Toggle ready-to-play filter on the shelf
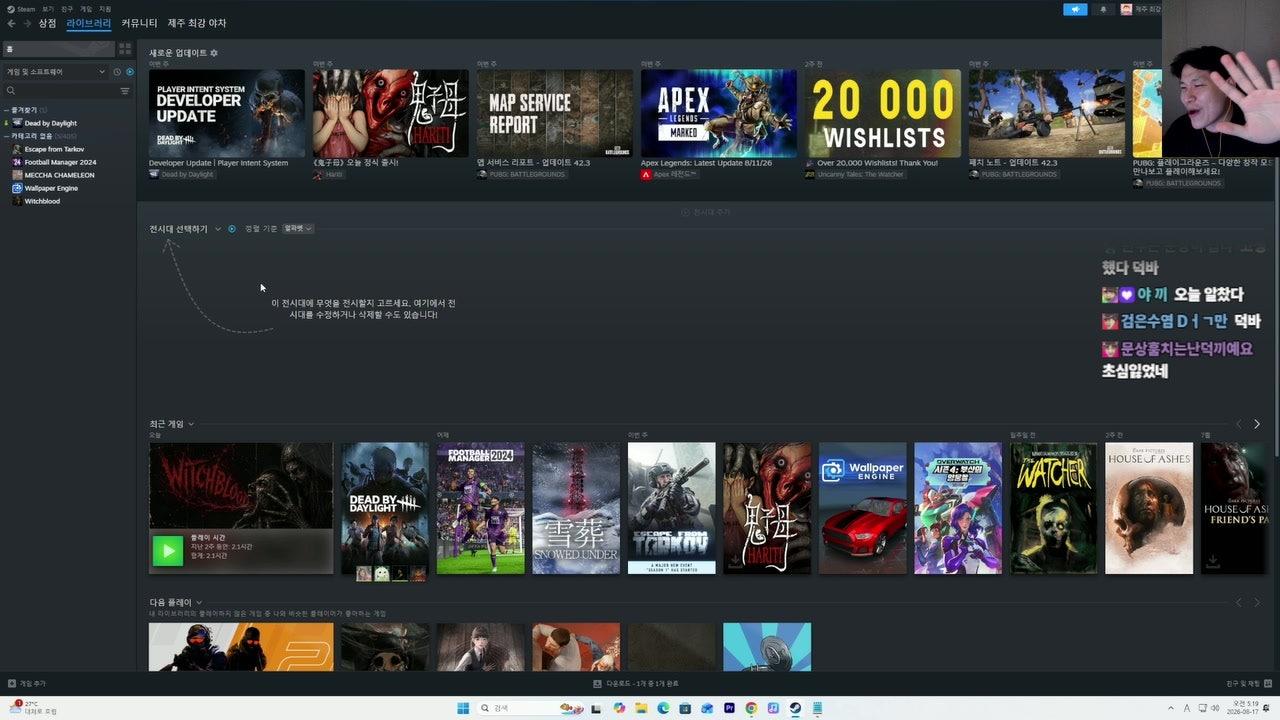Image resolution: width=1280 pixels, height=720 pixels. click(x=232, y=229)
